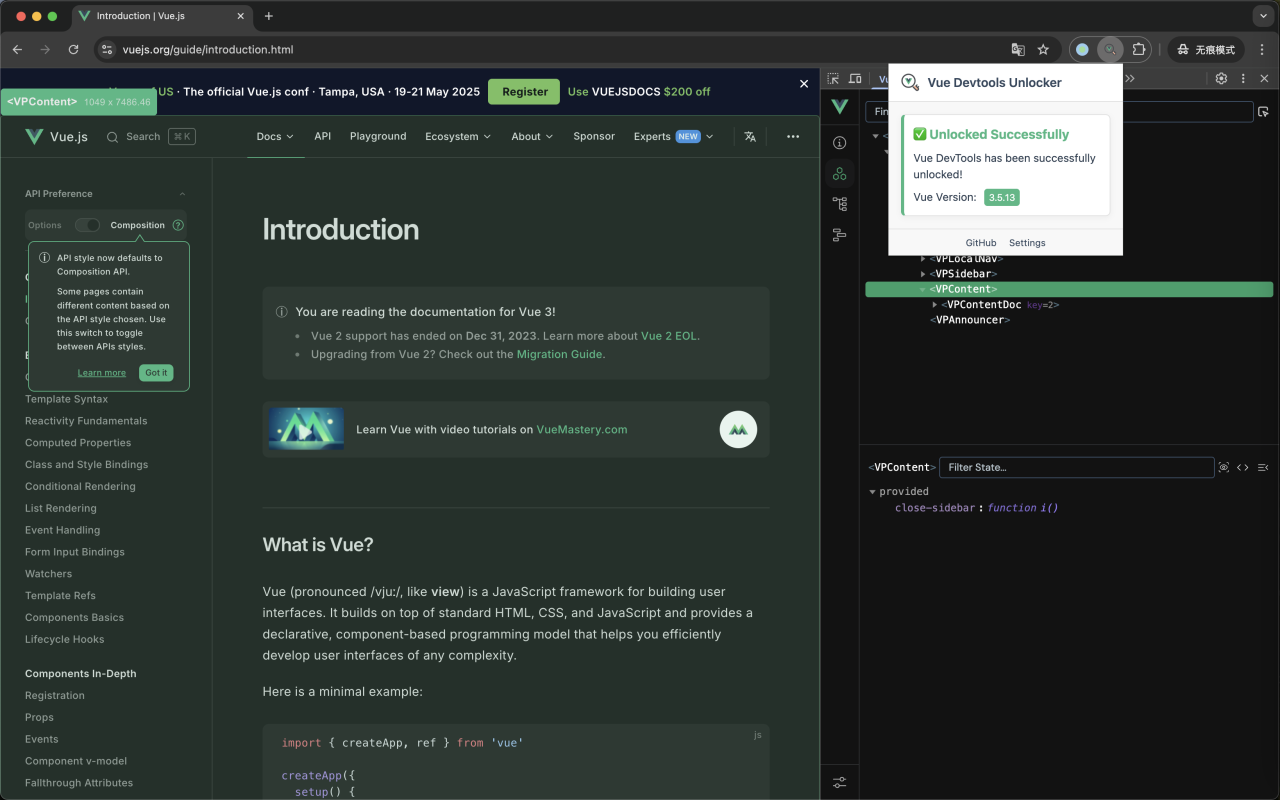Open component source via the code brackets icon
Image resolution: width=1280 pixels, height=800 pixels.
click(x=1243, y=467)
